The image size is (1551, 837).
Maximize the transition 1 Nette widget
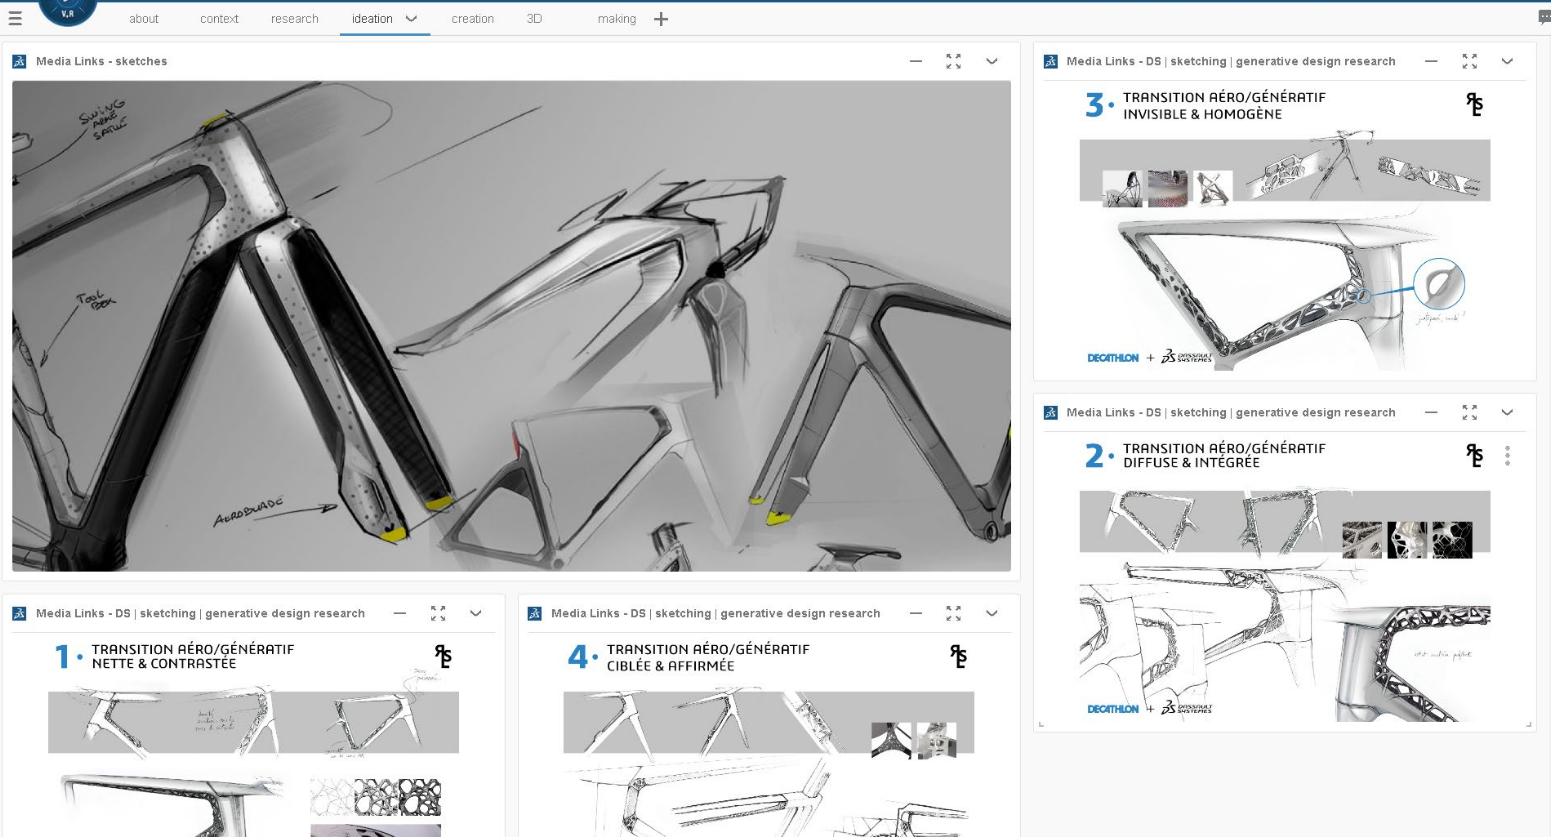[x=438, y=613]
